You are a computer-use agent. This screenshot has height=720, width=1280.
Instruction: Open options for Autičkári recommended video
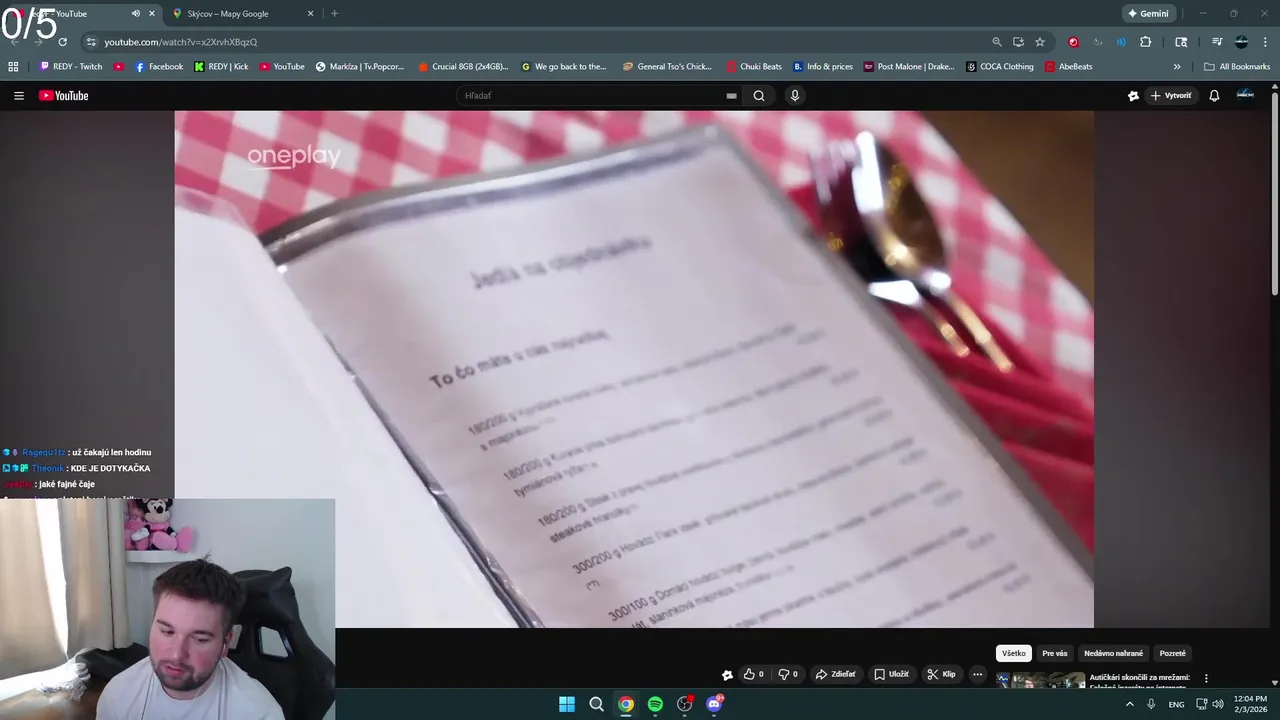click(1206, 678)
